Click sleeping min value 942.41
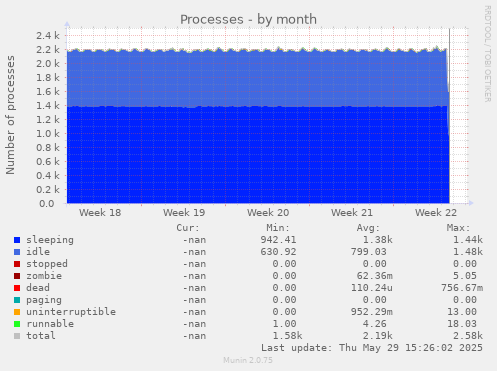Image resolution: width=497 pixels, height=371 pixels. pyautogui.click(x=278, y=240)
